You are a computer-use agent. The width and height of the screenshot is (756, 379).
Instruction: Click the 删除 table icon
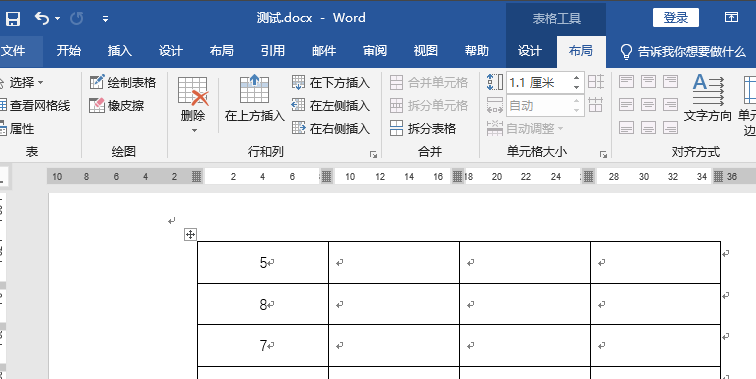pyautogui.click(x=193, y=92)
